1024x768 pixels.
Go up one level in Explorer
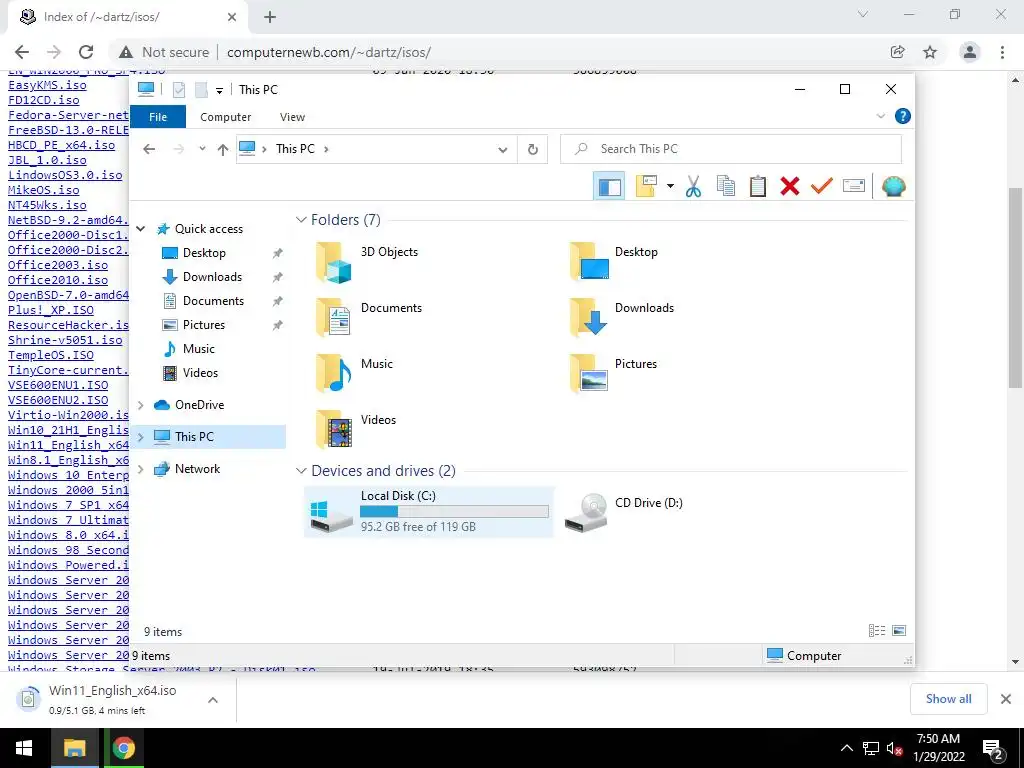[223, 150]
